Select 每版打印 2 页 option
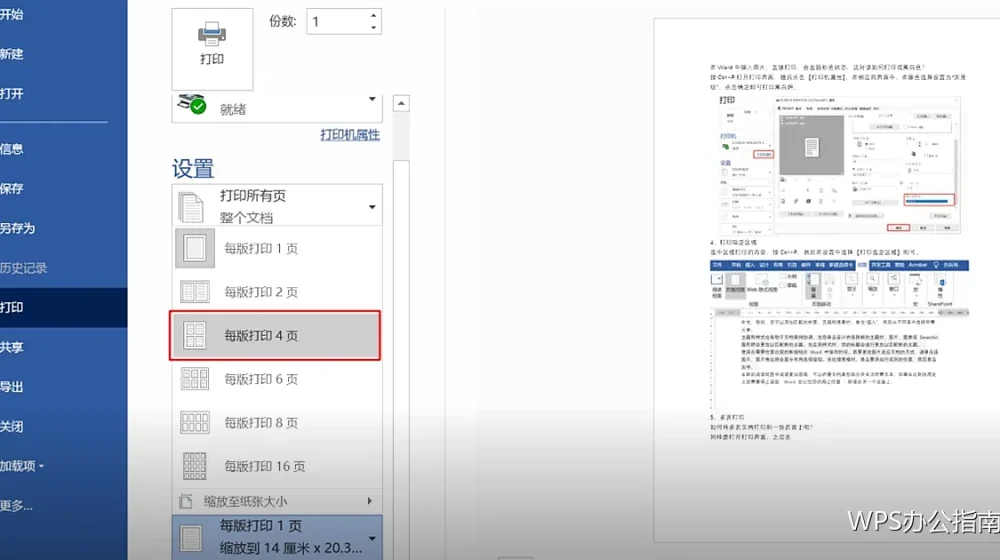 [x=277, y=292]
